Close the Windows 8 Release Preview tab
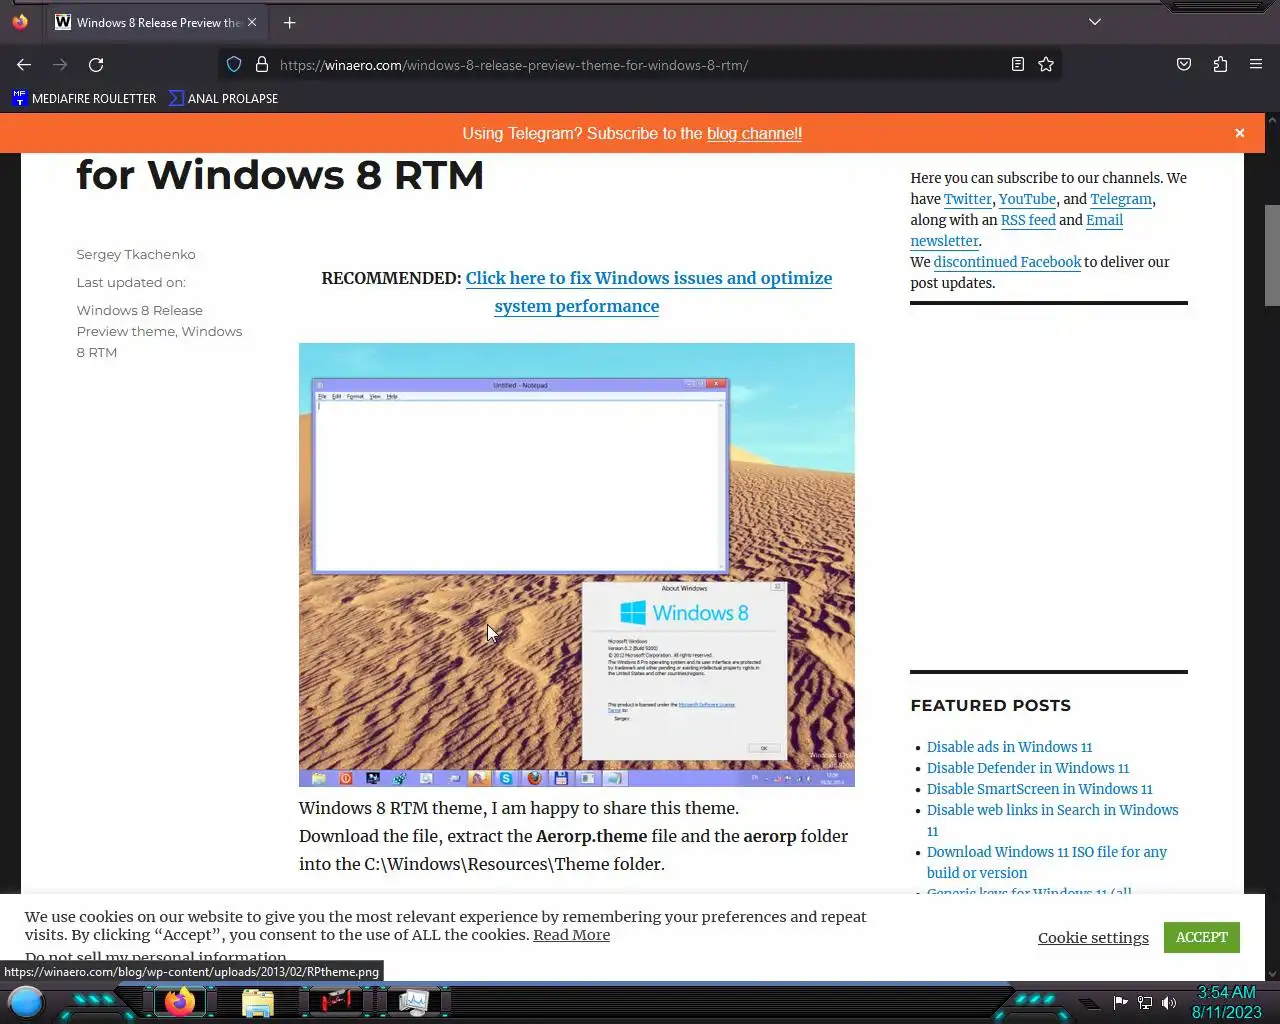This screenshot has height=1024, width=1280. 252,22
